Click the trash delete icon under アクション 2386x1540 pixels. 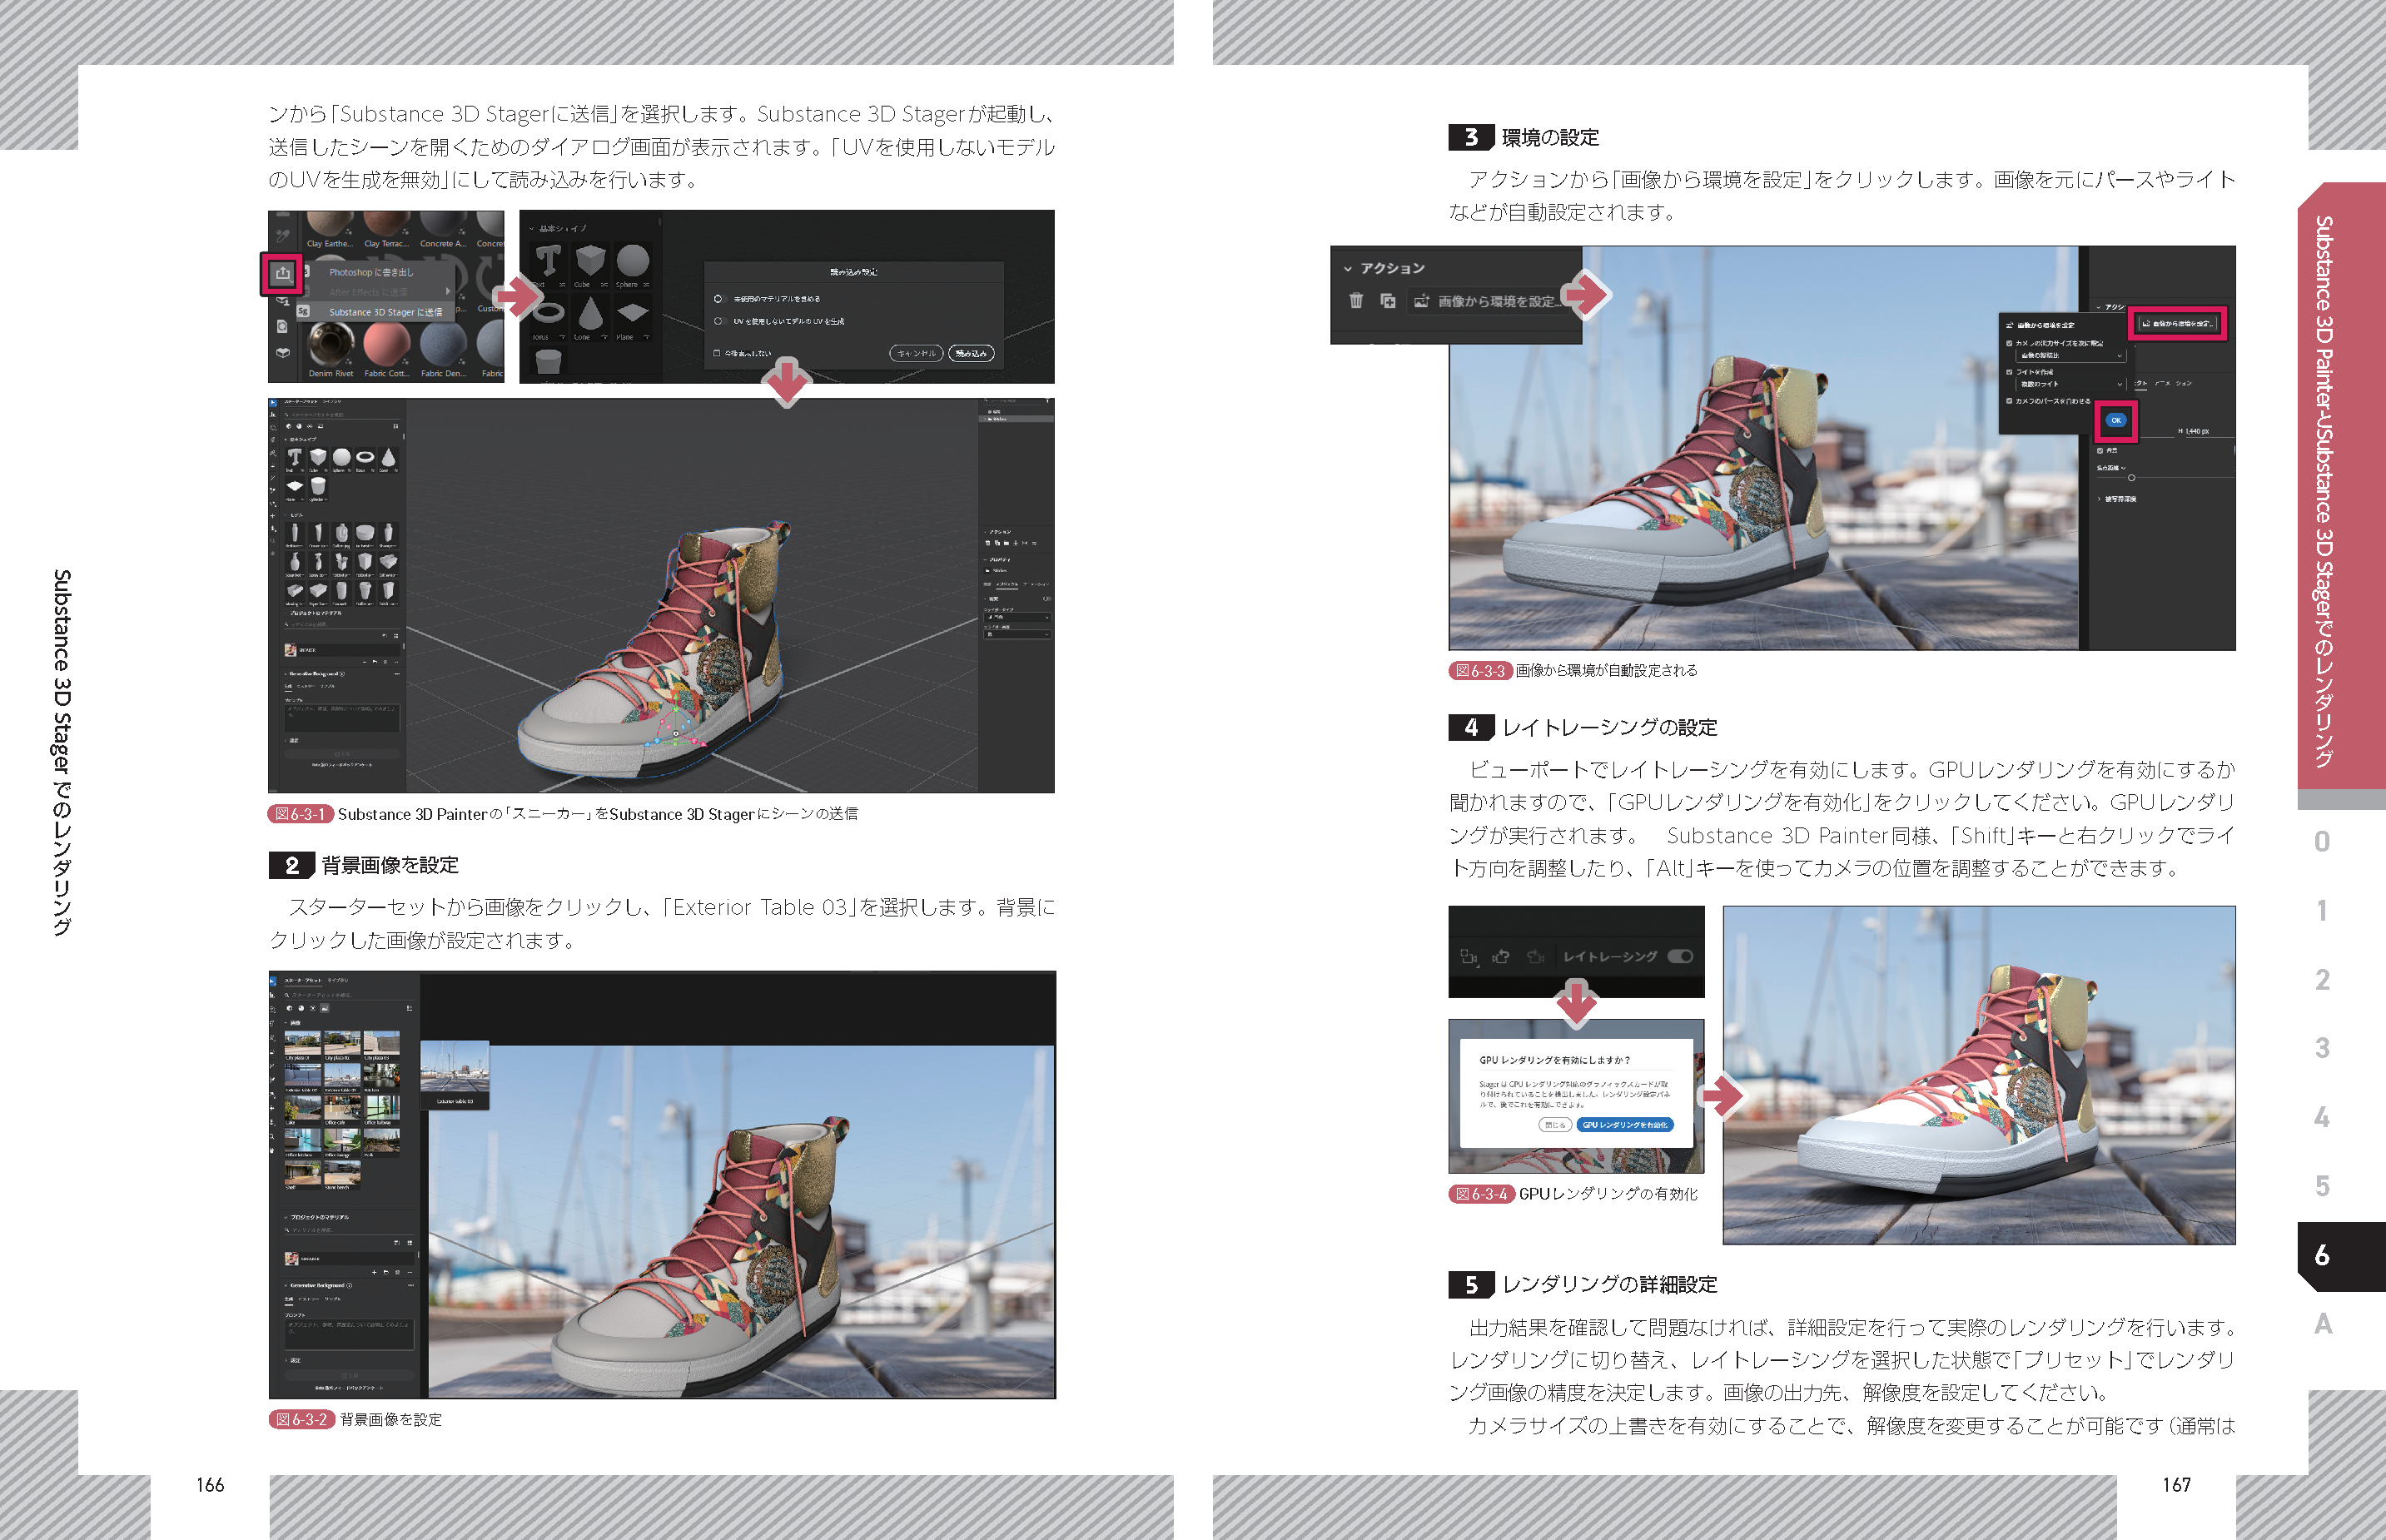click(1356, 301)
